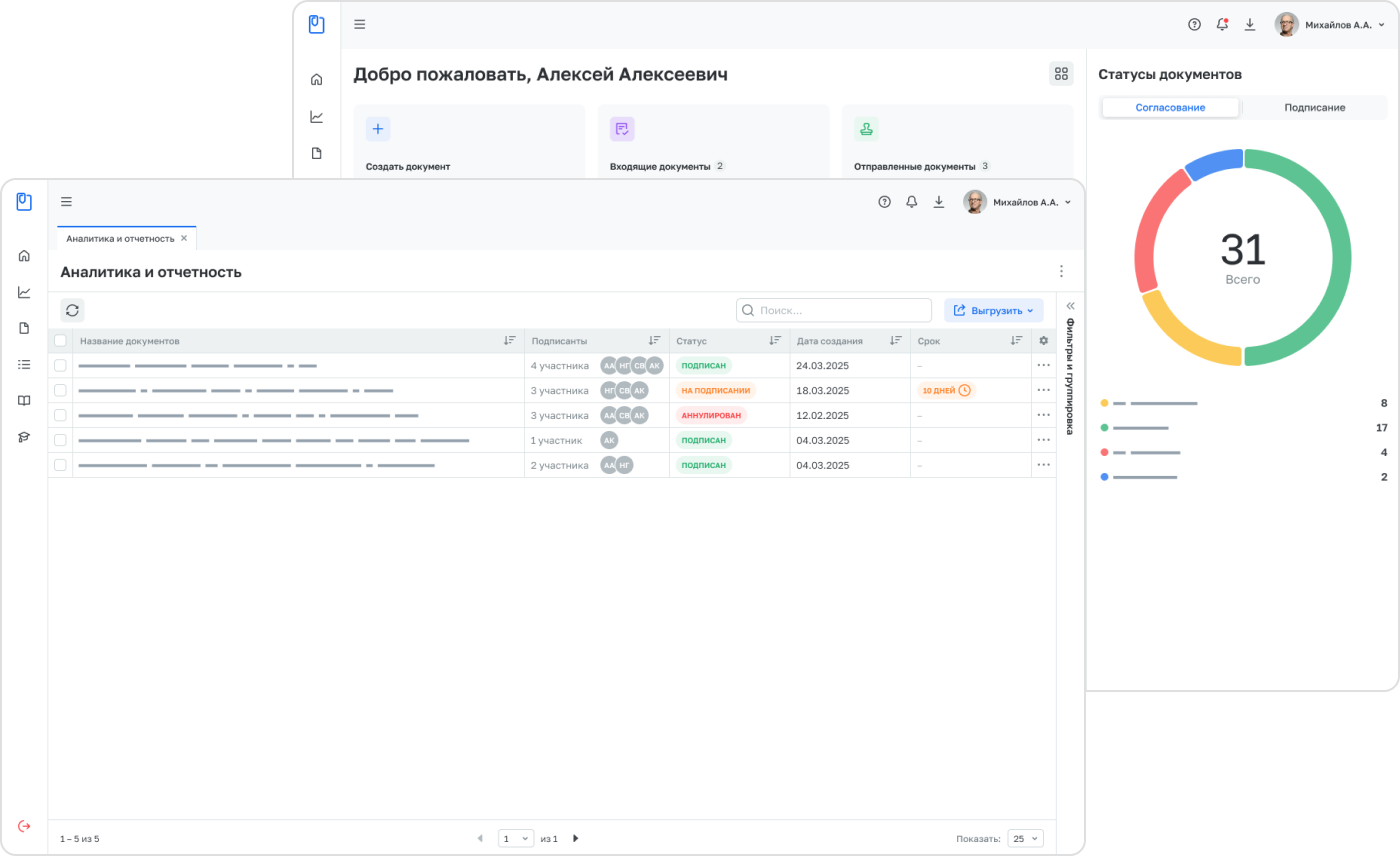Open the book icon in the front sidebar
This screenshot has height=856, width=1400.
pyautogui.click(x=24, y=400)
